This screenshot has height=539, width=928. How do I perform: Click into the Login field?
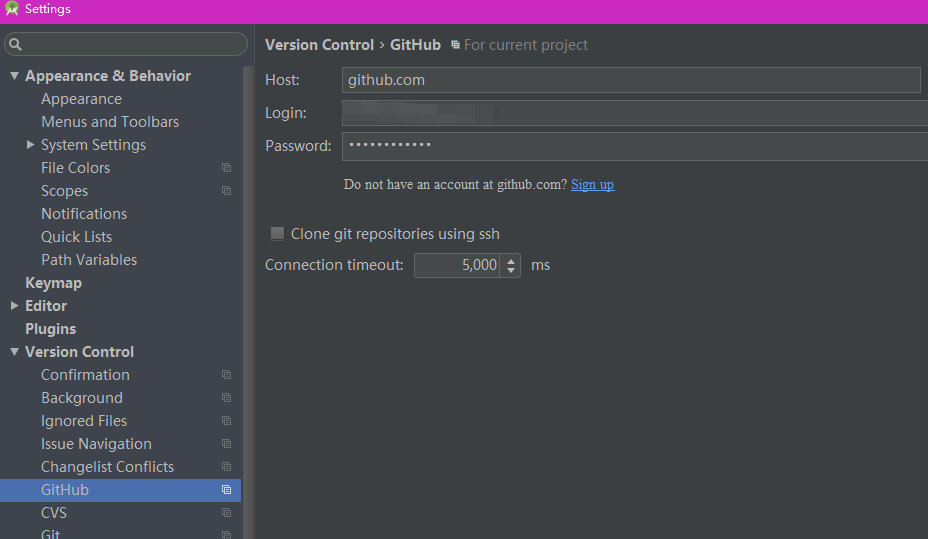(x=634, y=112)
